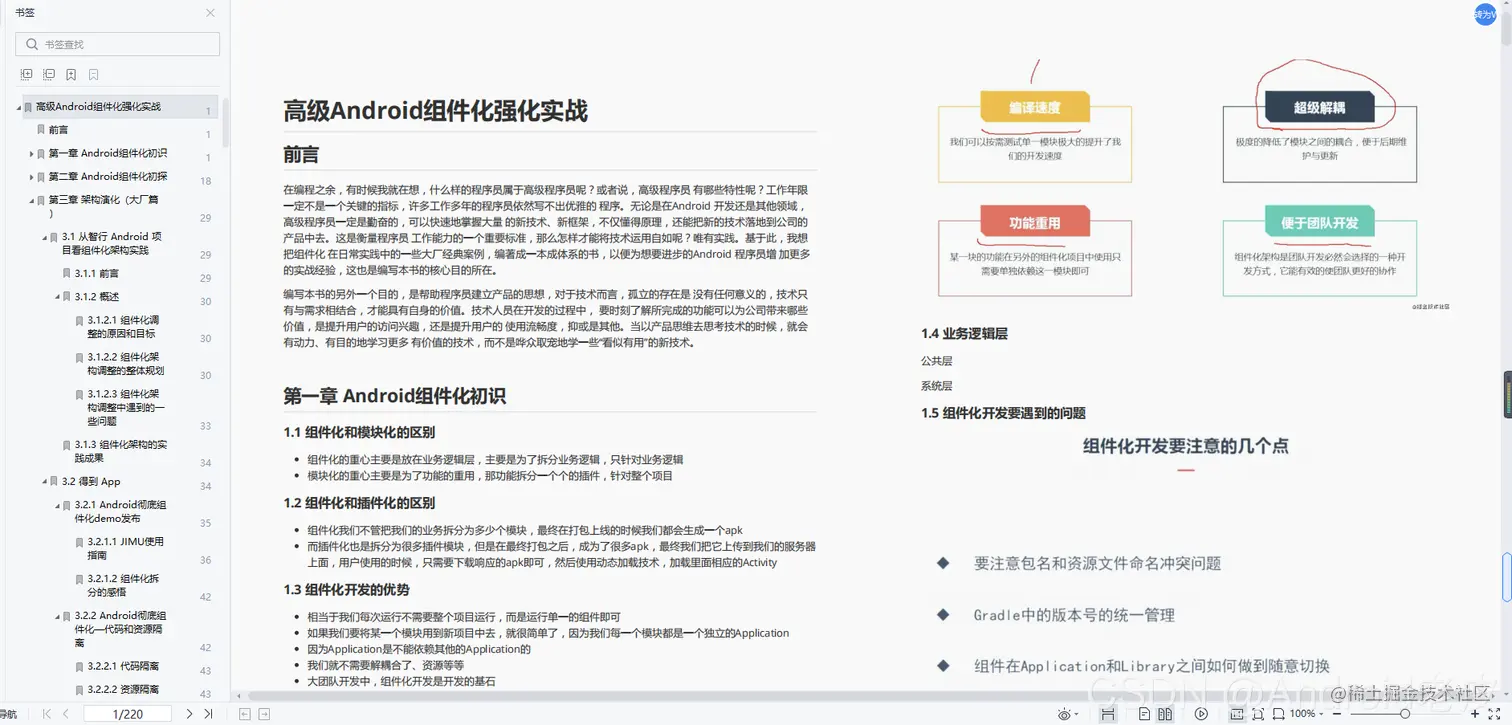Viewport: 1512px width, 725px height.
Task: Start slideshow reading mode
Action: tap(1201, 713)
